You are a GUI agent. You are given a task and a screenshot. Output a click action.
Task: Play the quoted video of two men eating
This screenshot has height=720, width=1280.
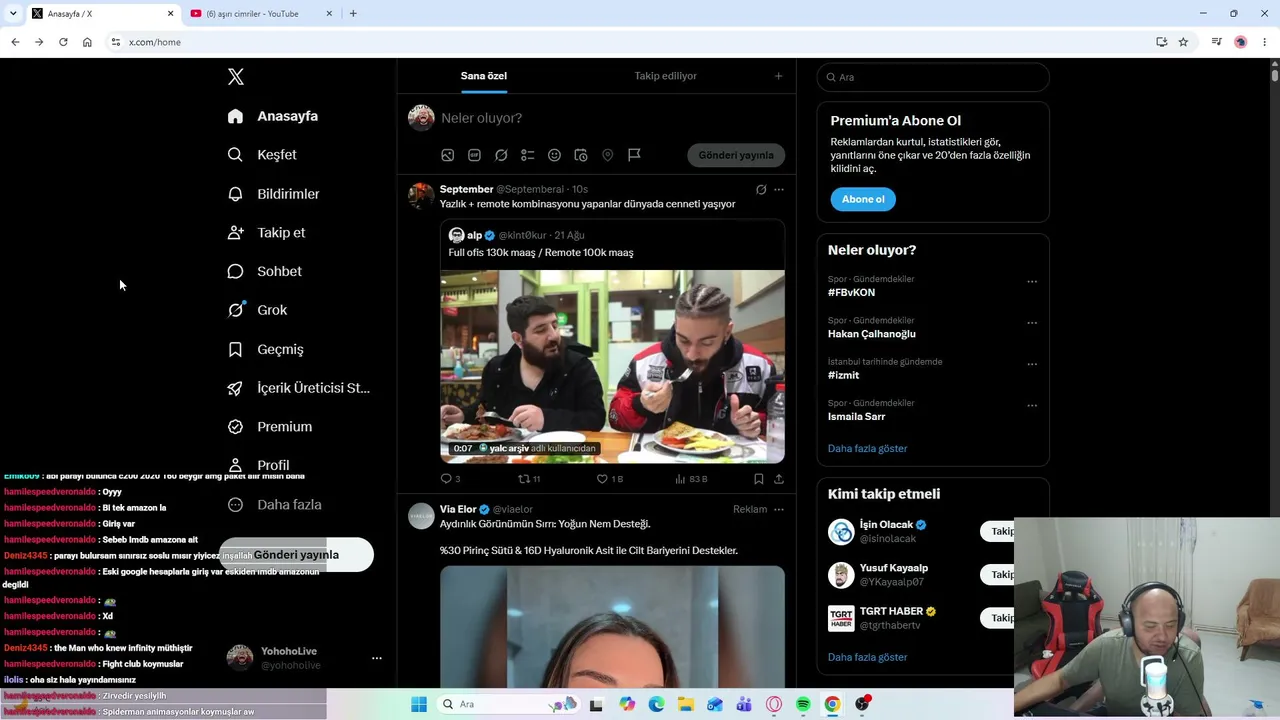(613, 366)
